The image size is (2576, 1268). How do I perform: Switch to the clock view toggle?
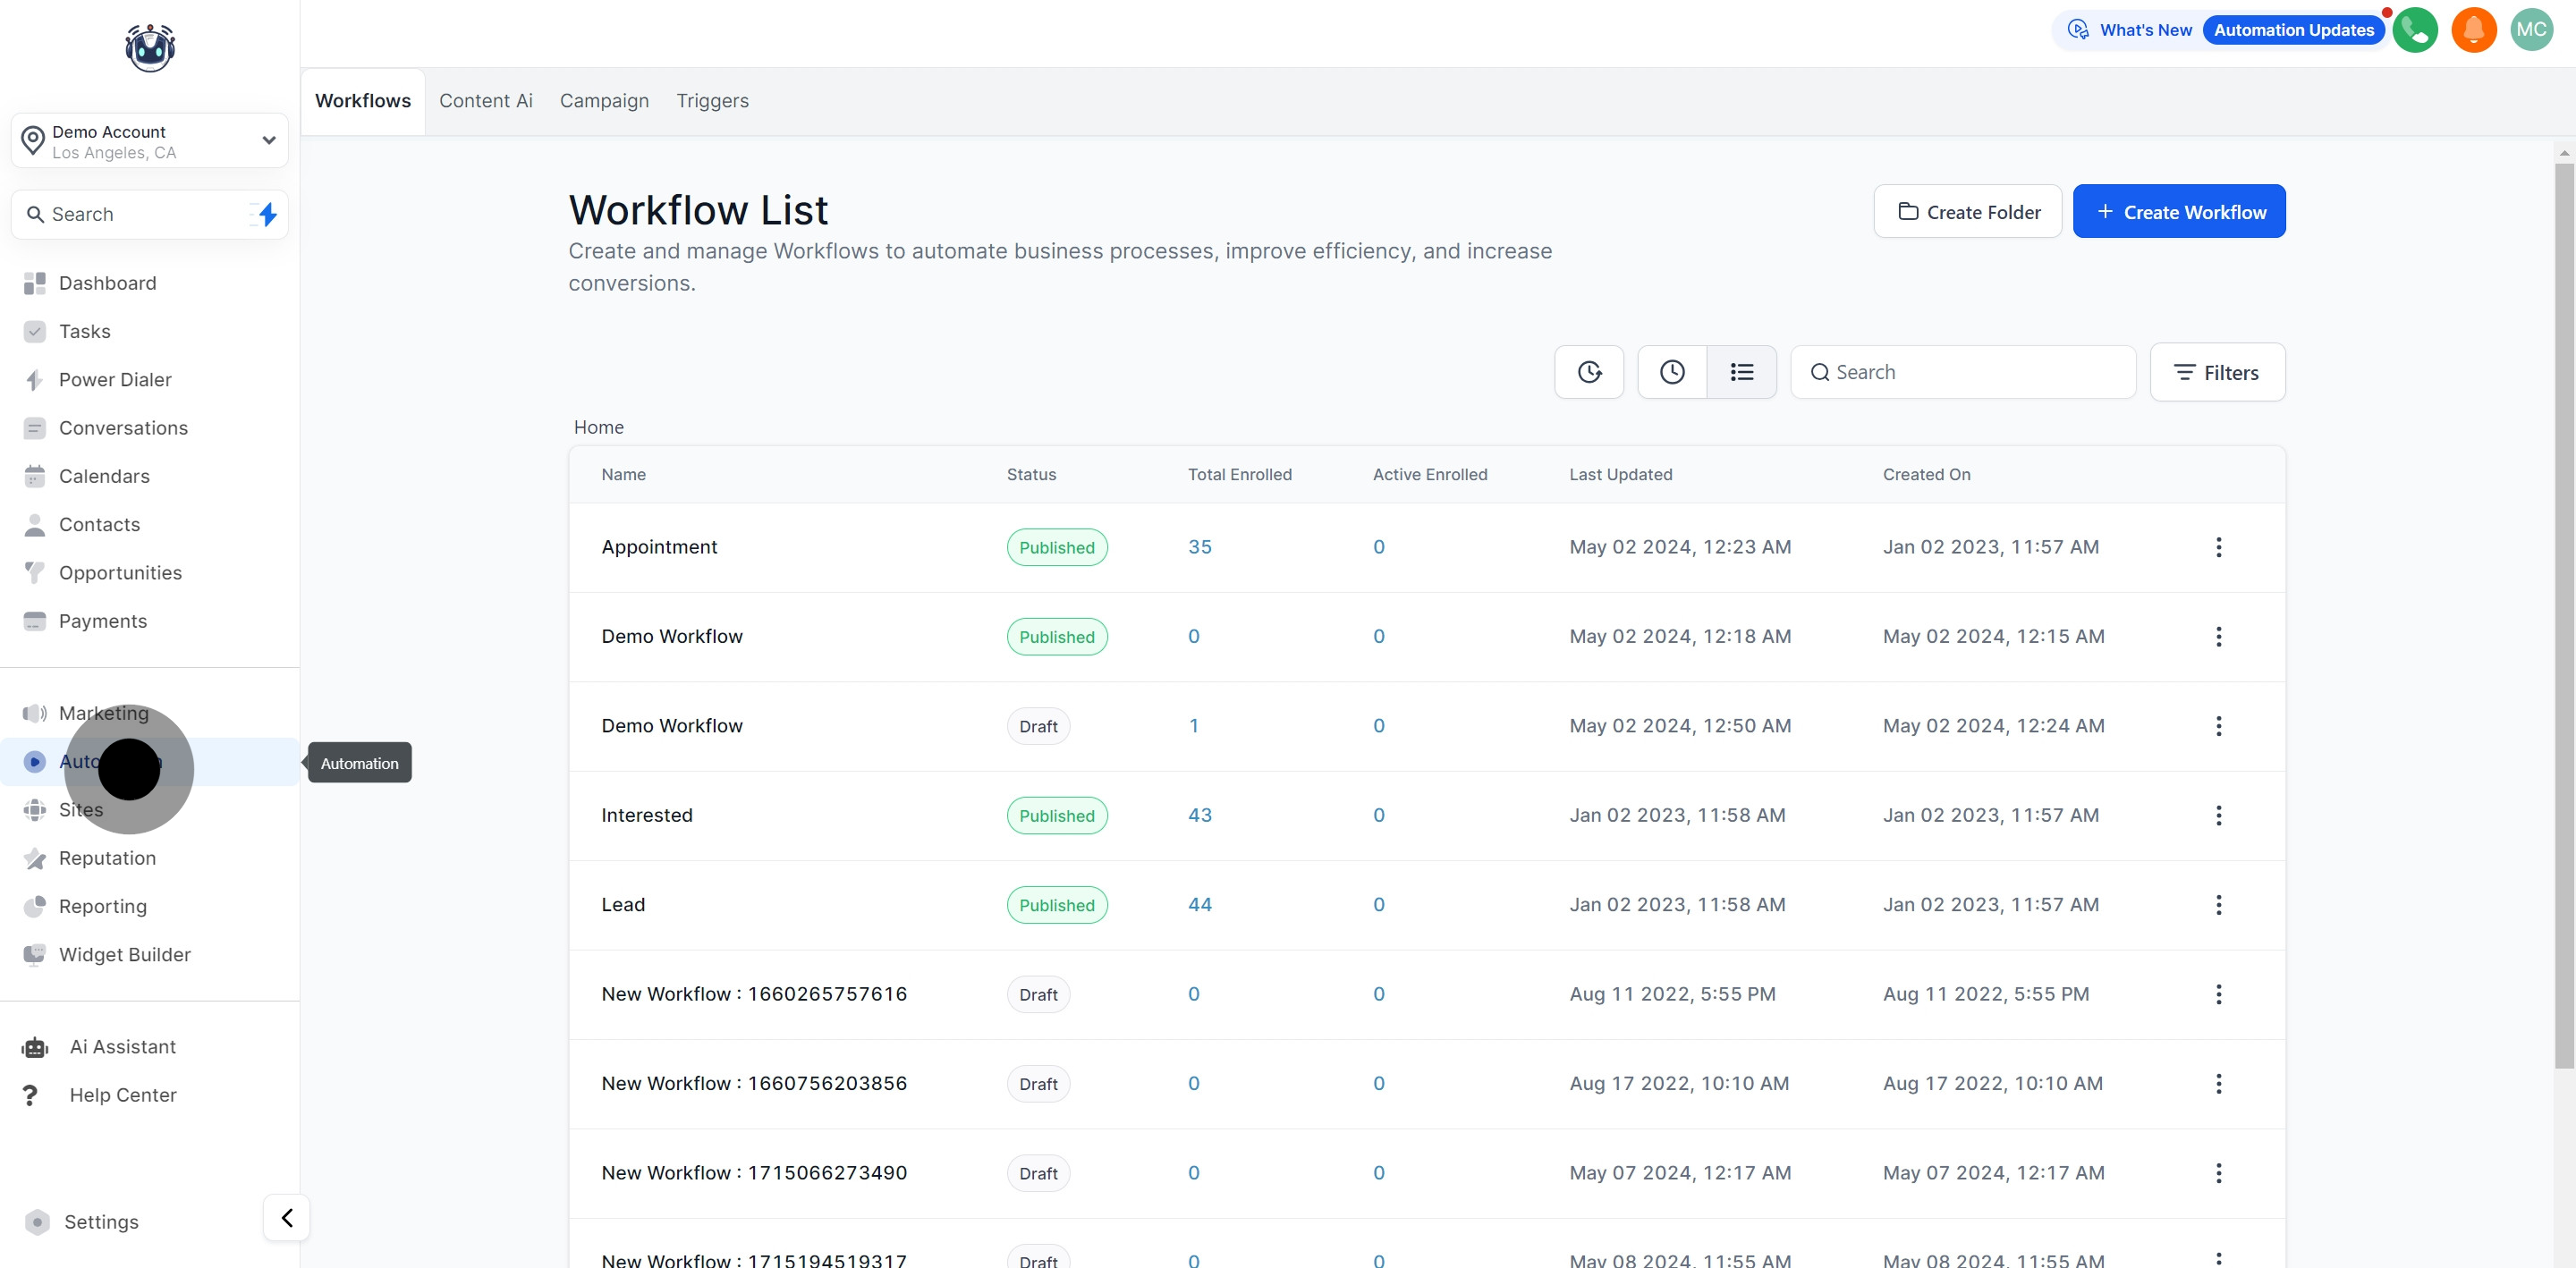click(x=1671, y=372)
